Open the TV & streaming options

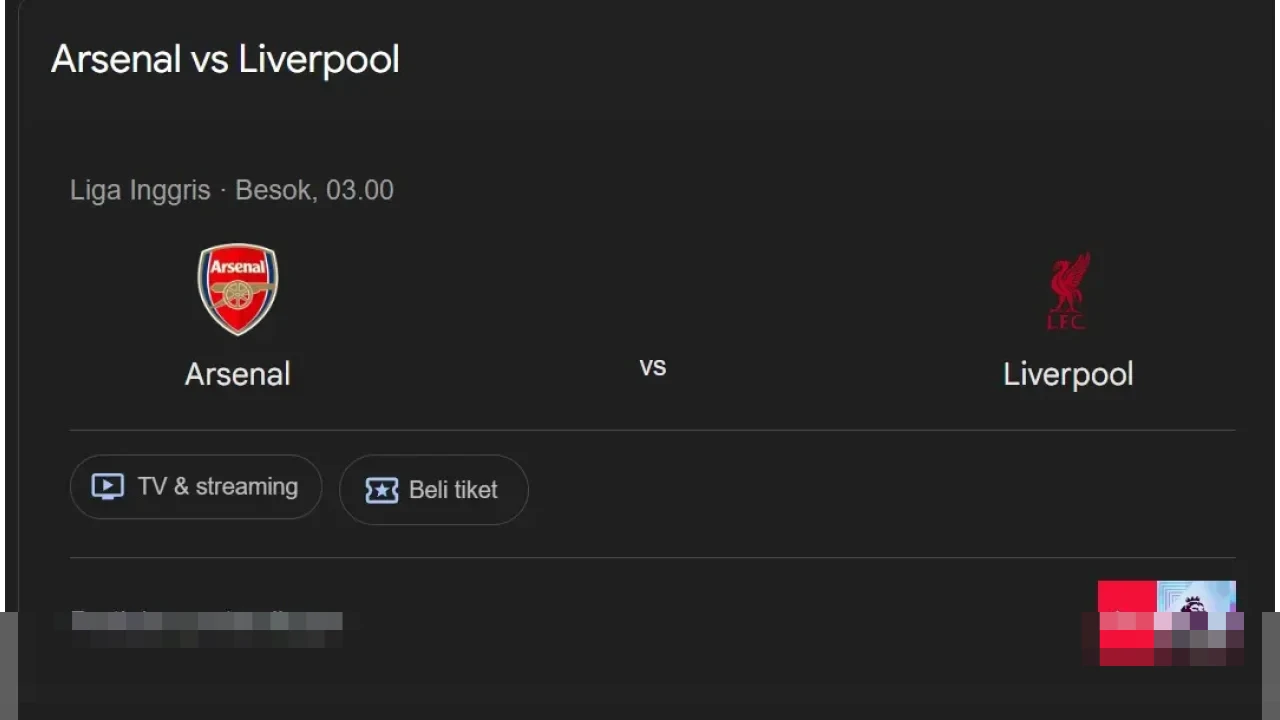[195, 487]
